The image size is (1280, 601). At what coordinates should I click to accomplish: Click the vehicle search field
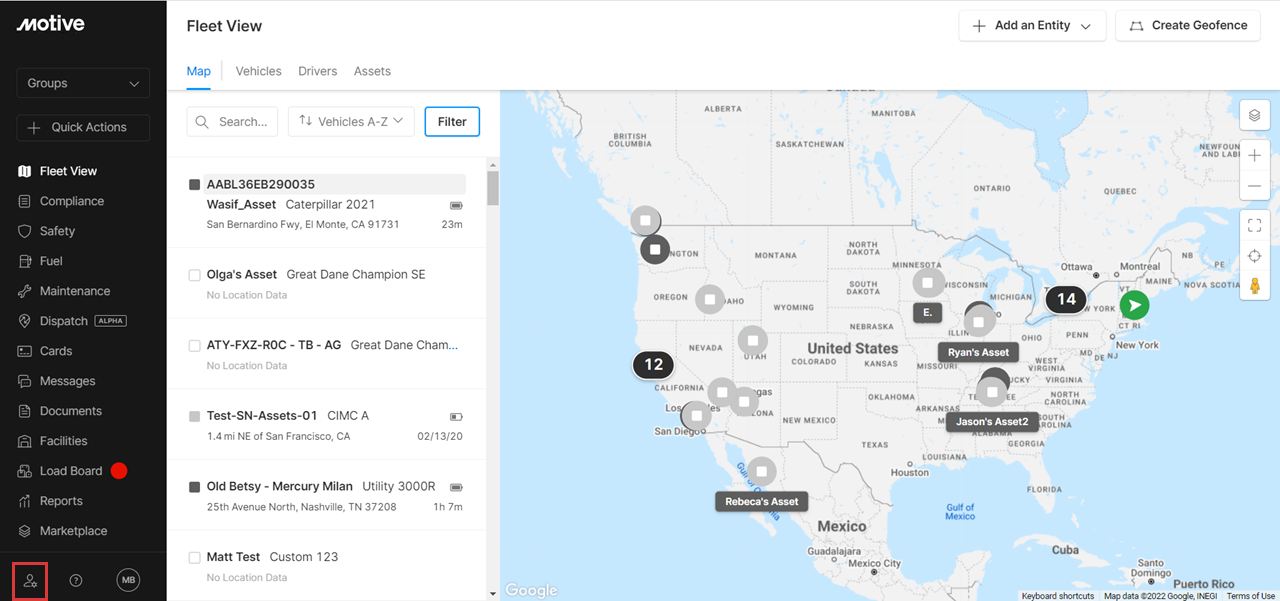pos(233,122)
